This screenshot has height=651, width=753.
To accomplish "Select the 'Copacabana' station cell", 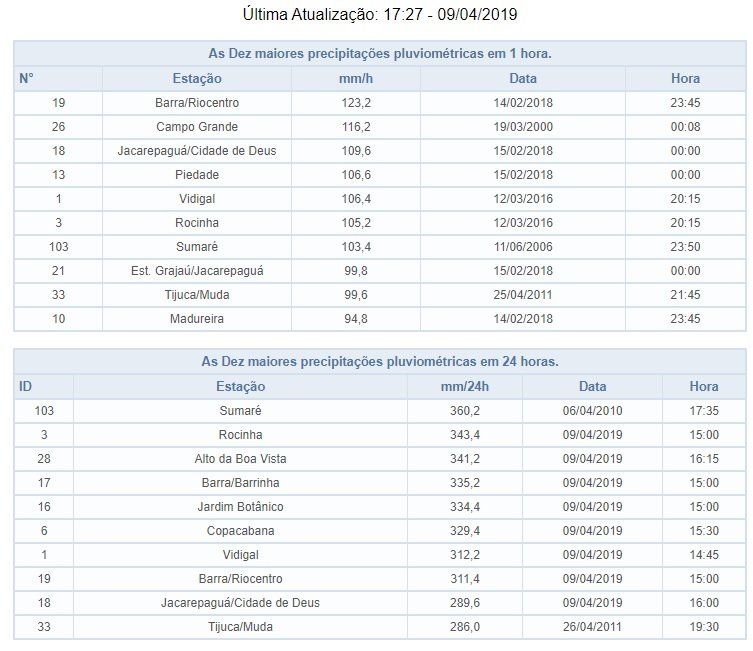I will point(241,531).
